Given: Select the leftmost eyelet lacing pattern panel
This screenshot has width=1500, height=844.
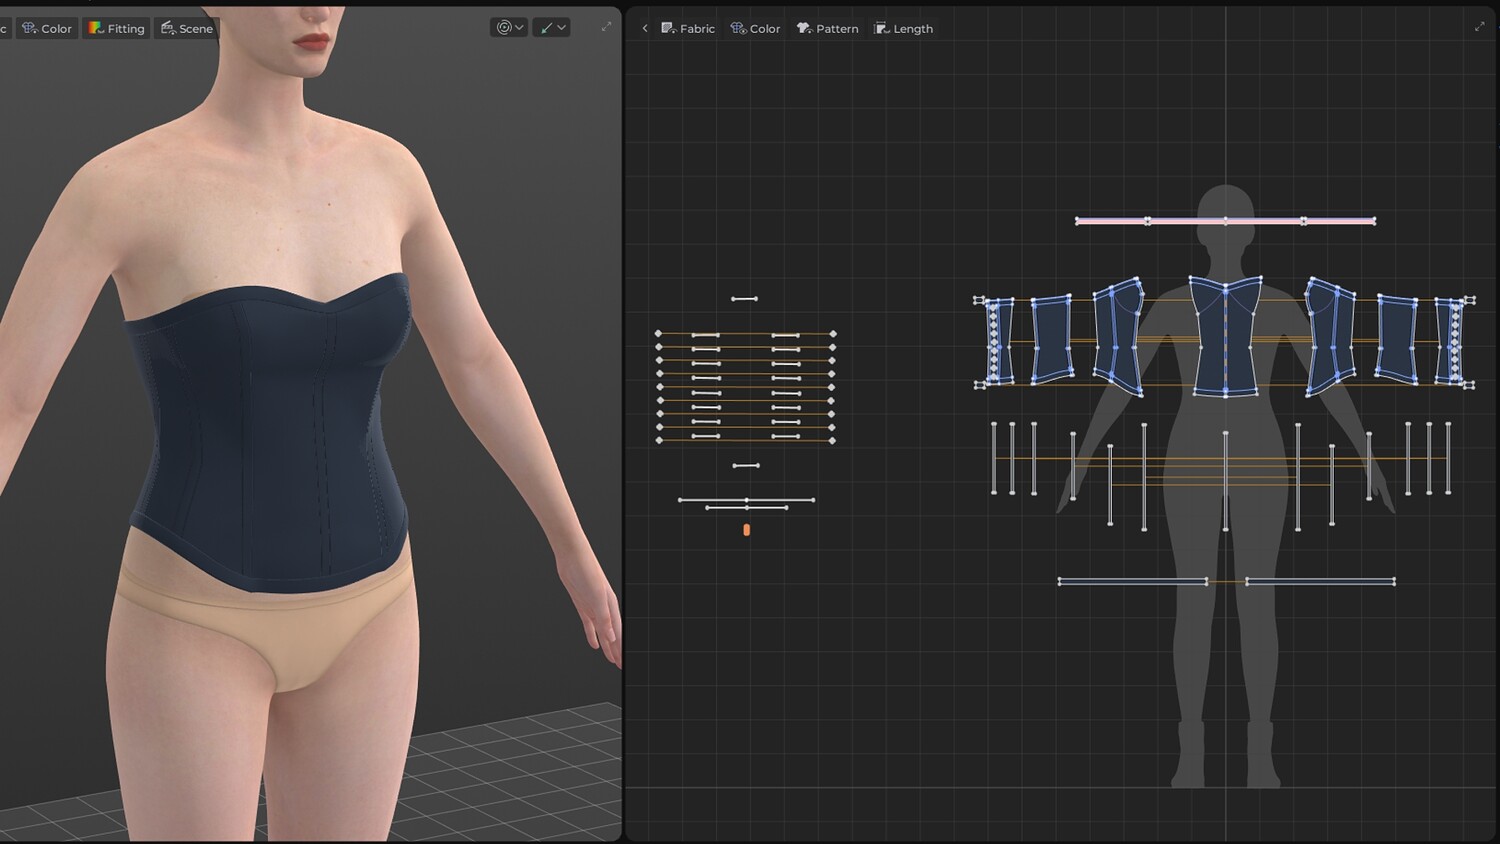Looking at the screenshot, I should click(x=997, y=341).
